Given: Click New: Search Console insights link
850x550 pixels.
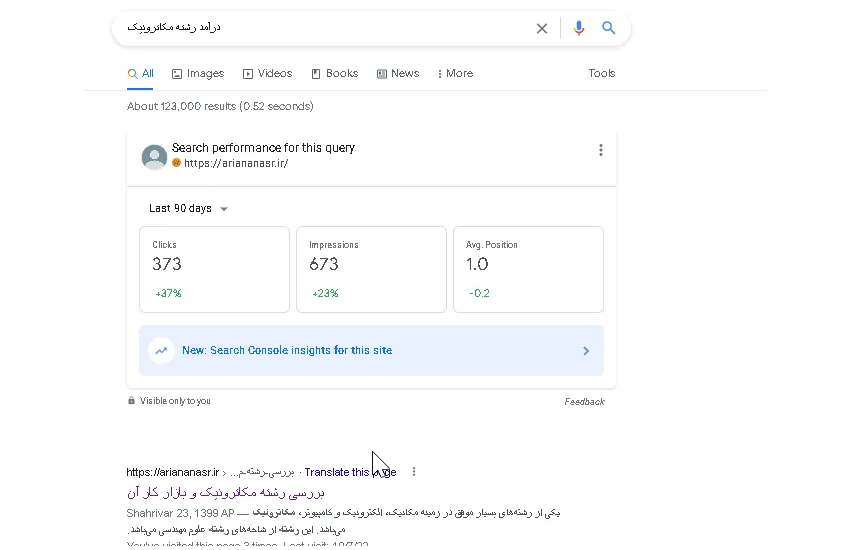Looking at the screenshot, I should (x=287, y=351).
